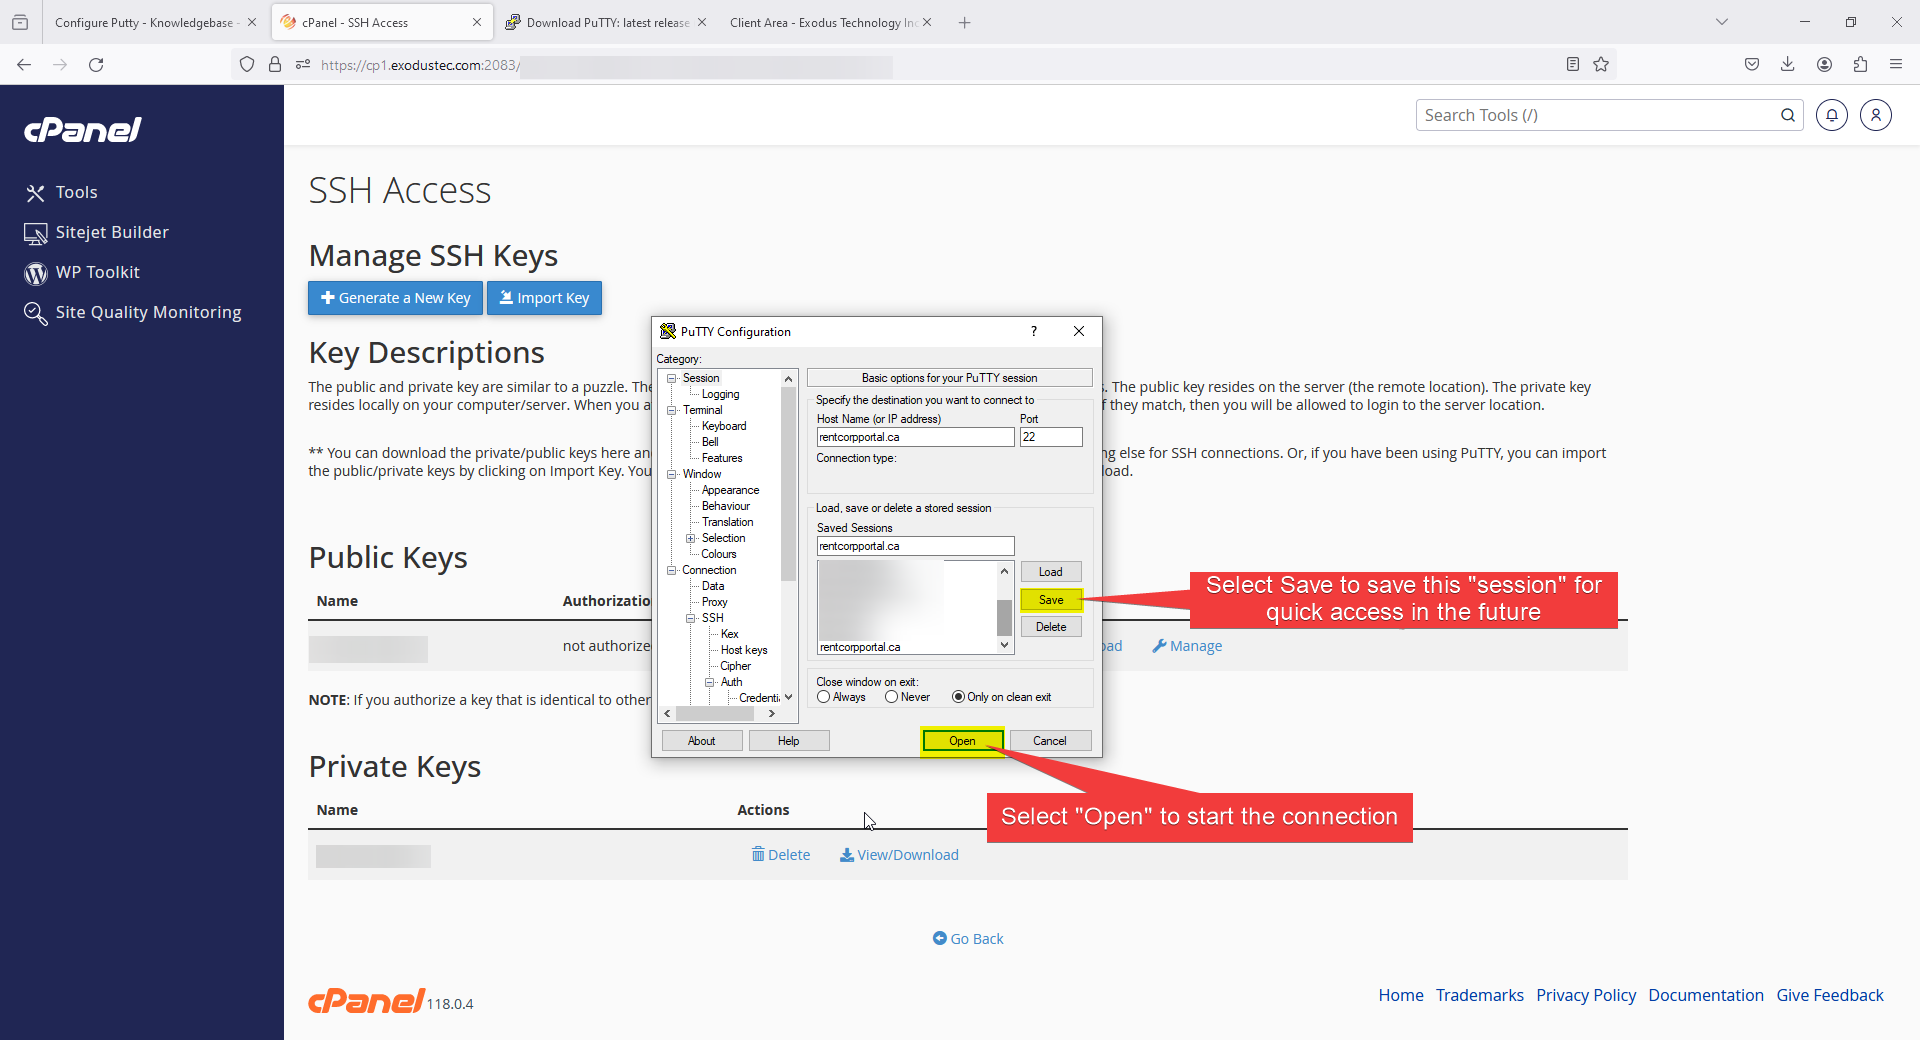
Task: Choose "Only on clean exit" radio button
Action: point(958,697)
